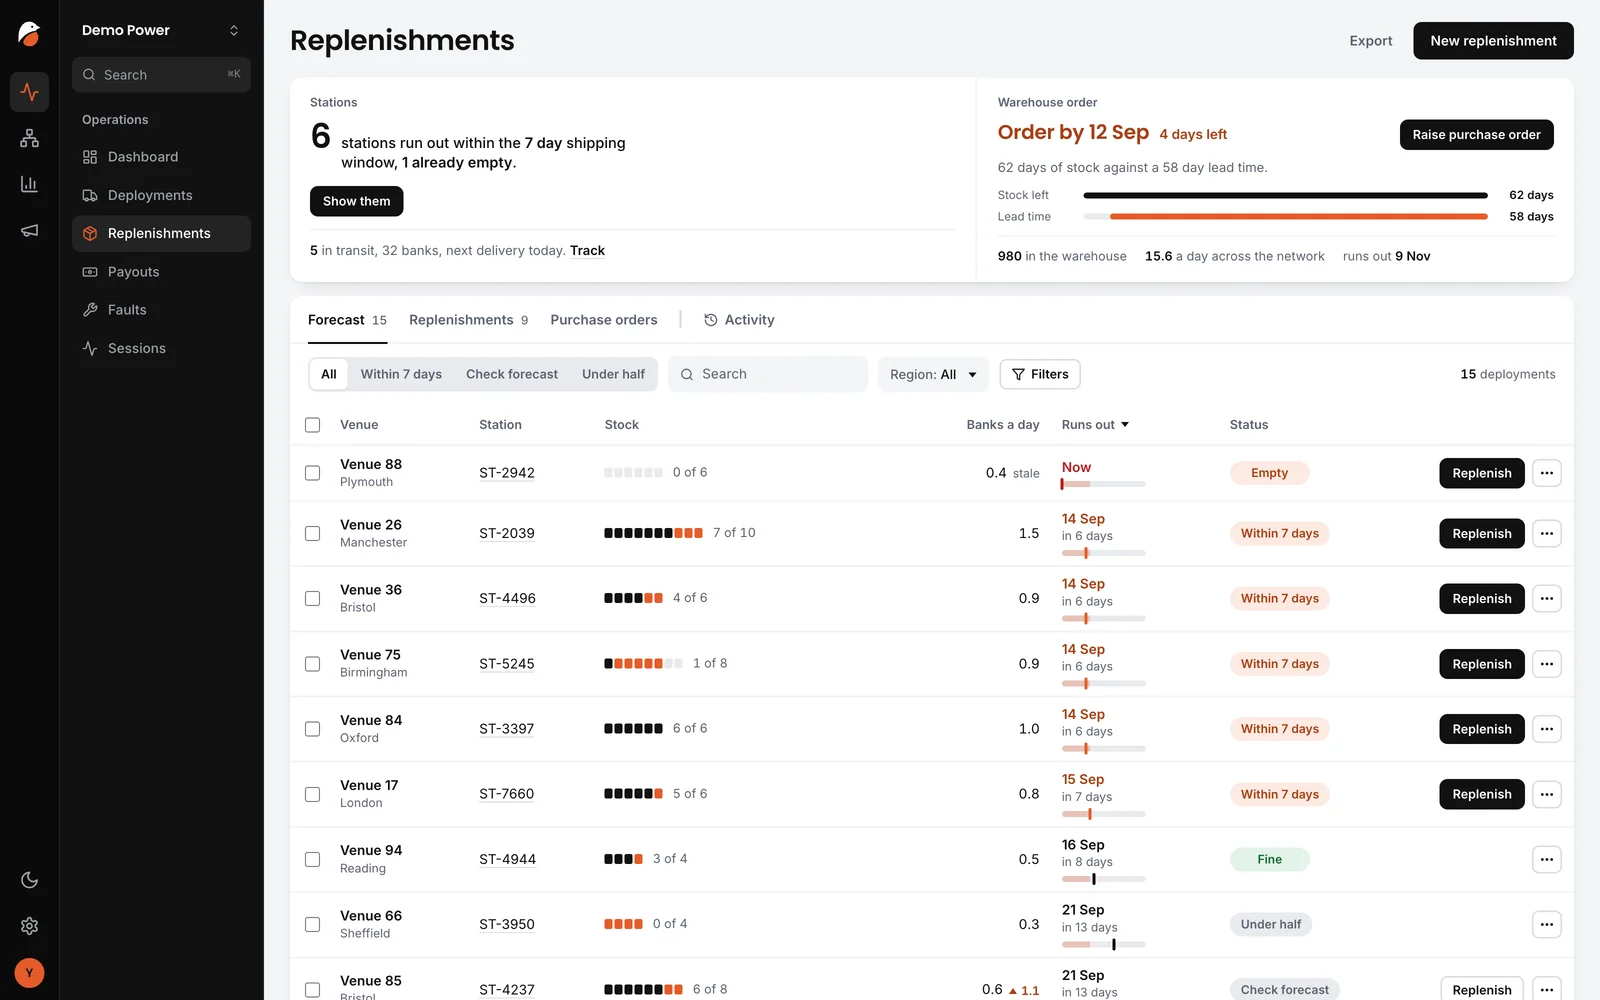Tick the checkbox for Venue 17
Image resolution: width=1600 pixels, height=1000 pixels.
313,794
